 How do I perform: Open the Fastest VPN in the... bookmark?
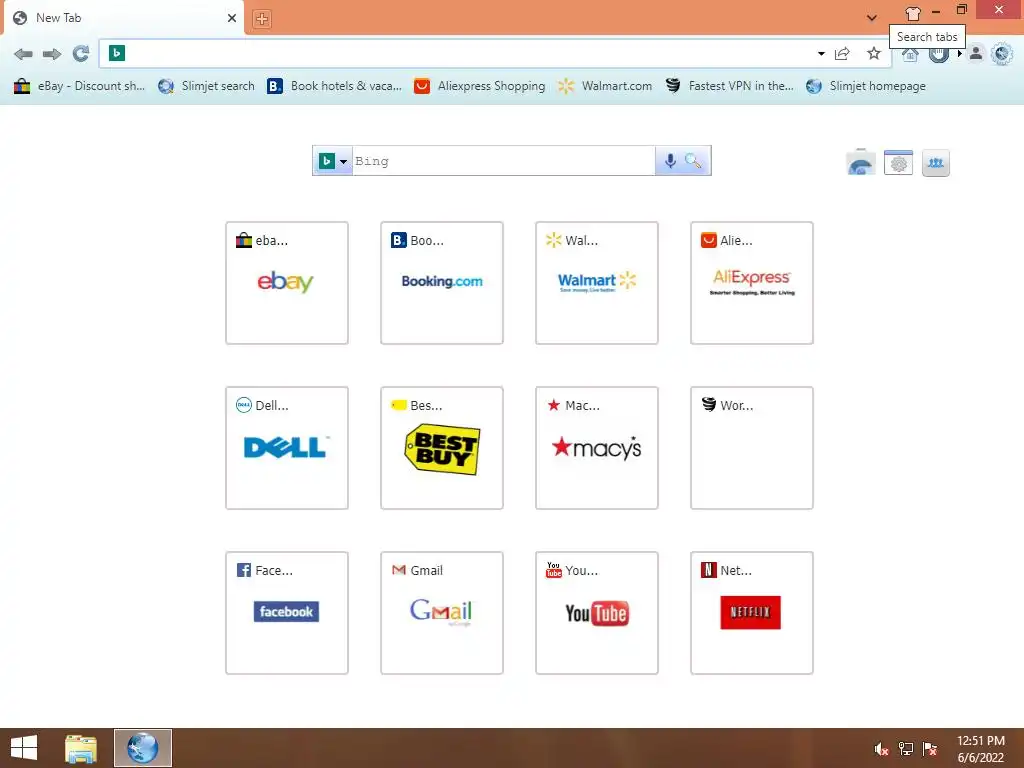point(729,86)
